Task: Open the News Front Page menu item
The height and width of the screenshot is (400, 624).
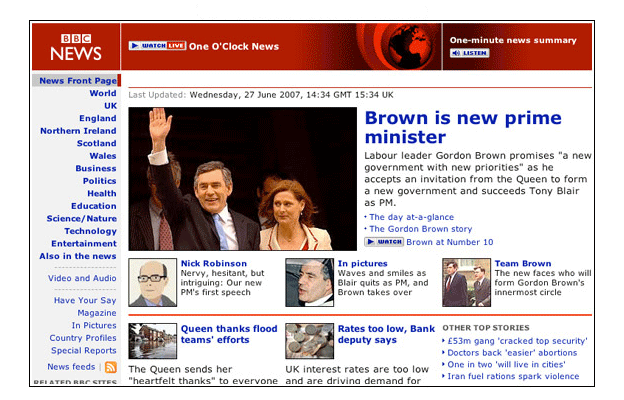Action: pyautogui.click(x=78, y=81)
